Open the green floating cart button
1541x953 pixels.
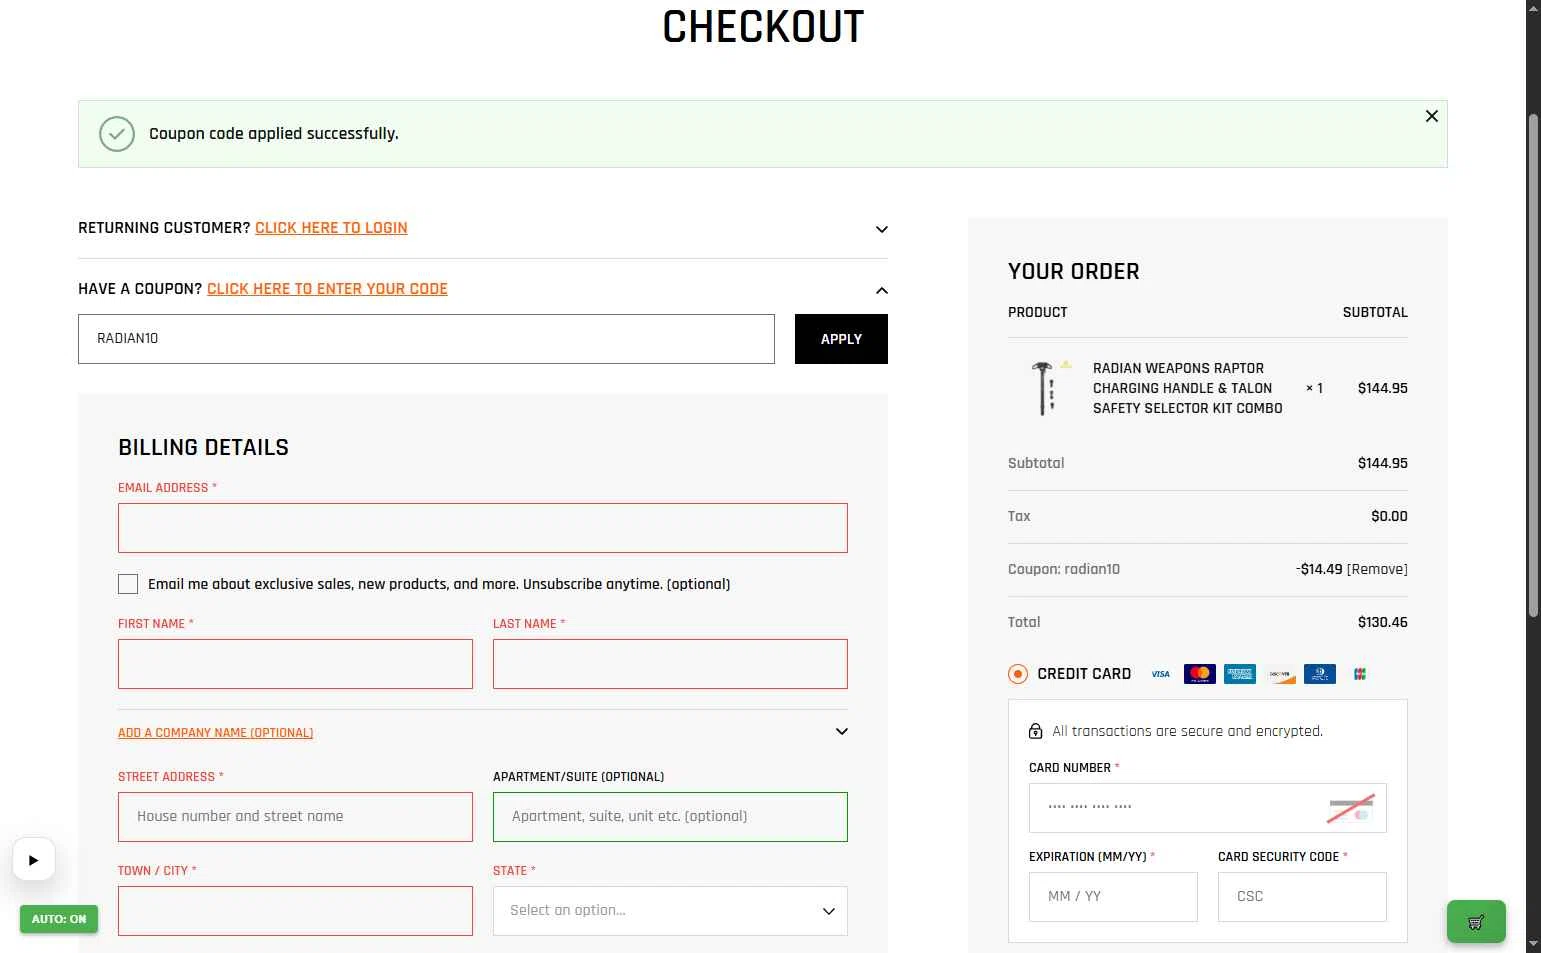tap(1476, 922)
